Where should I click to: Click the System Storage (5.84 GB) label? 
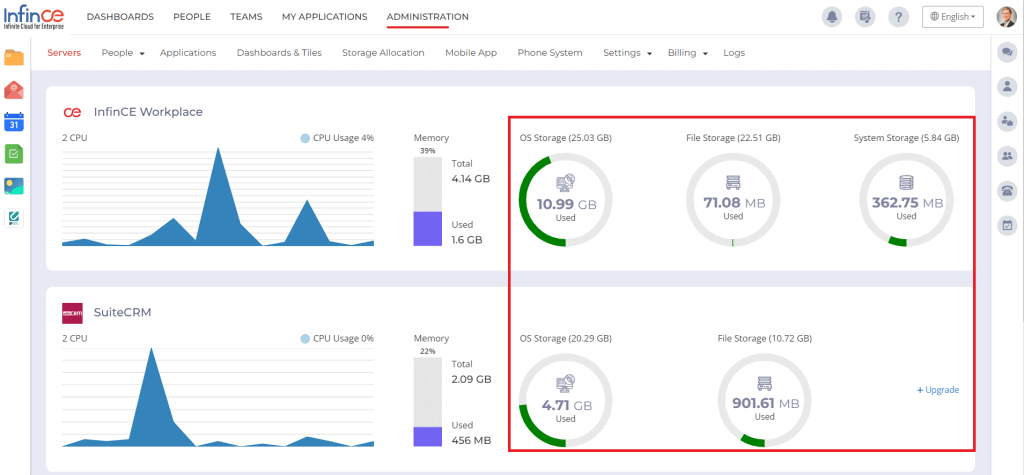[906, 138]
